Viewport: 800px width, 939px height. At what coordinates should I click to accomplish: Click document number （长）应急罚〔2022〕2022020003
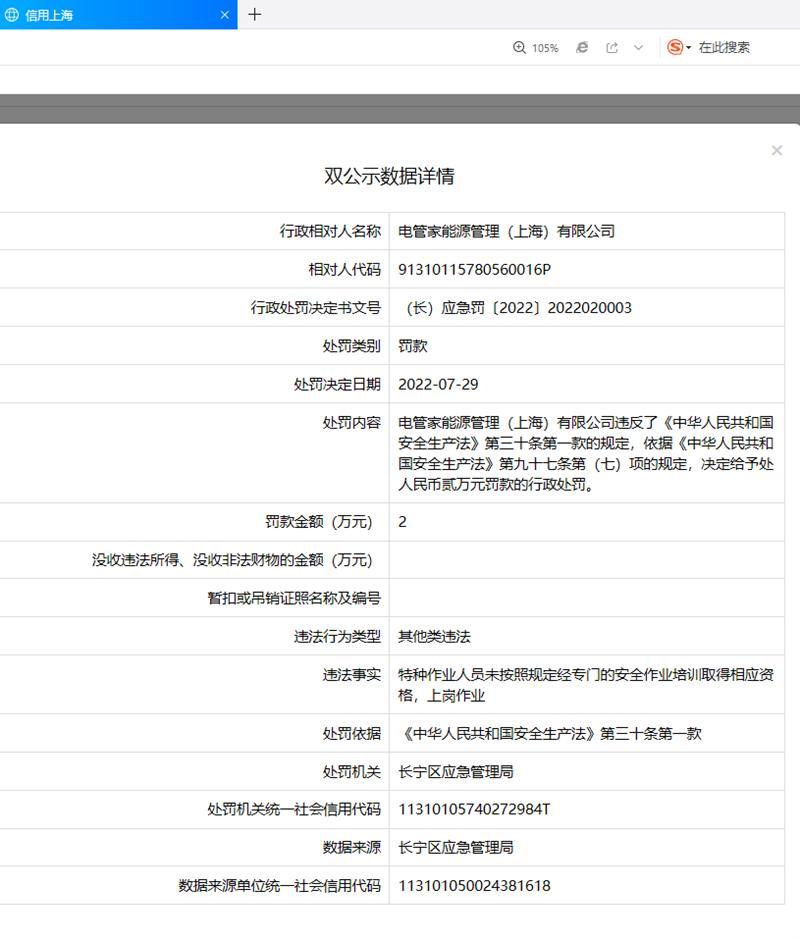tap(519, 308)
